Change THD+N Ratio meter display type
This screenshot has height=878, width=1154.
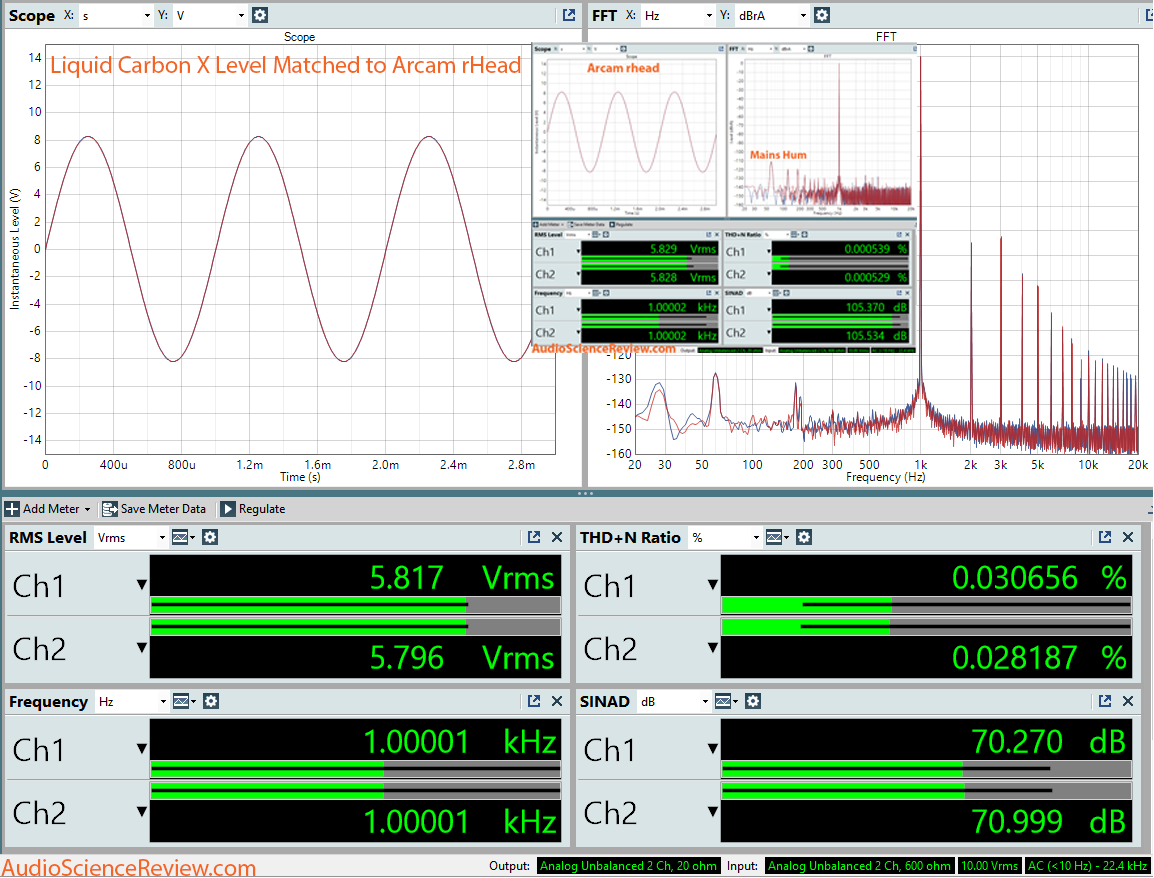(776, 537)
